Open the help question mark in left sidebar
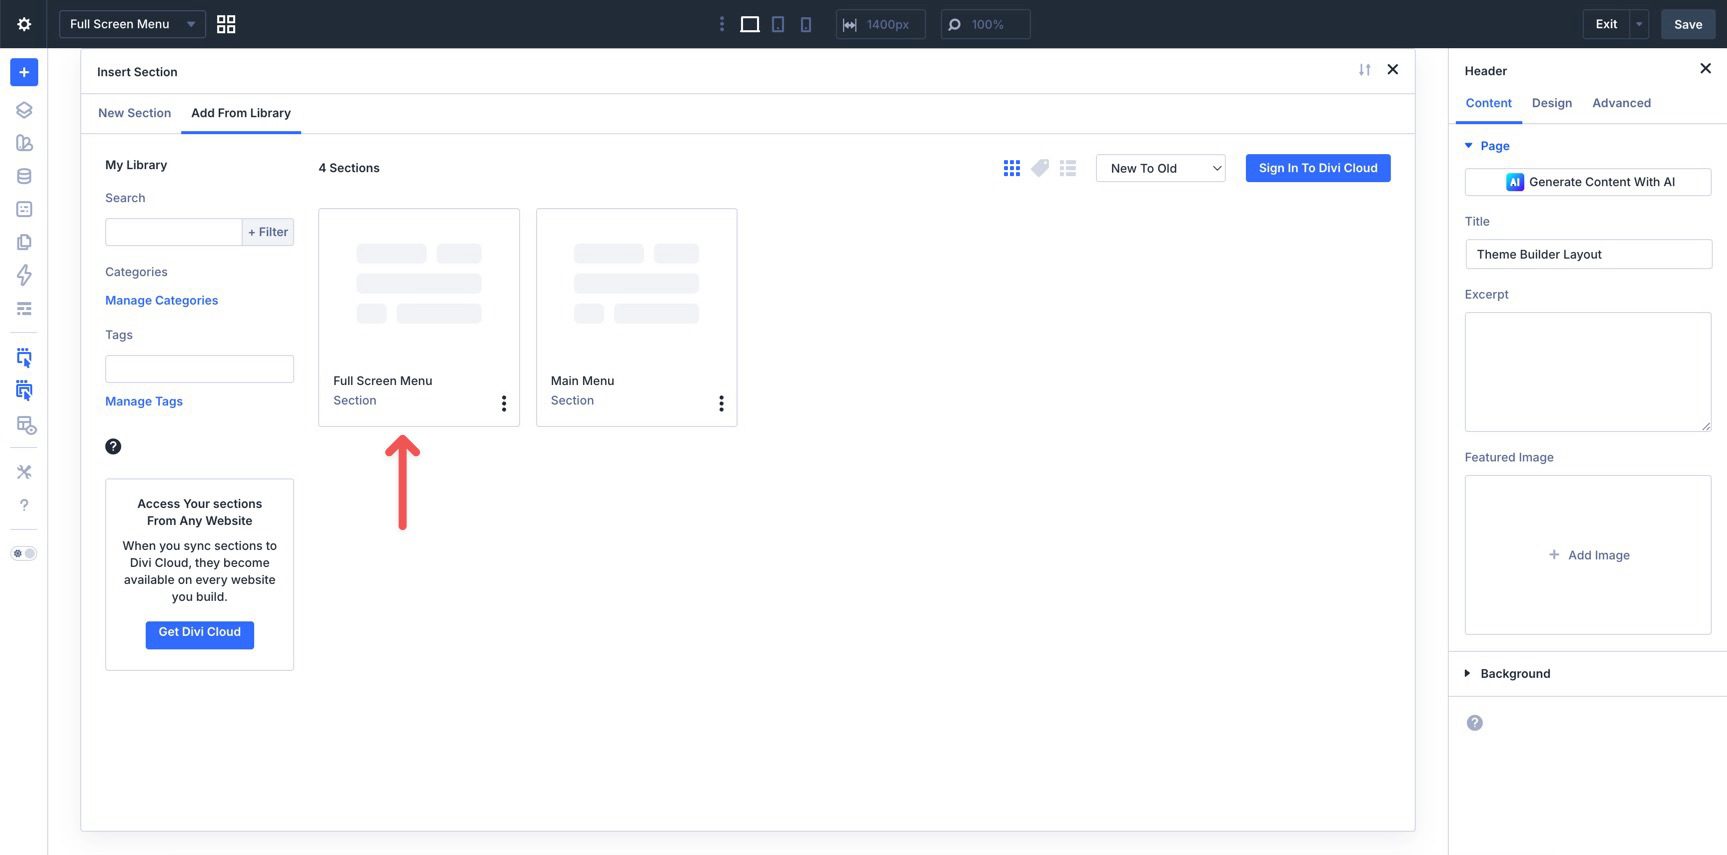The image size is (1727, 855). tap(24, 505)
